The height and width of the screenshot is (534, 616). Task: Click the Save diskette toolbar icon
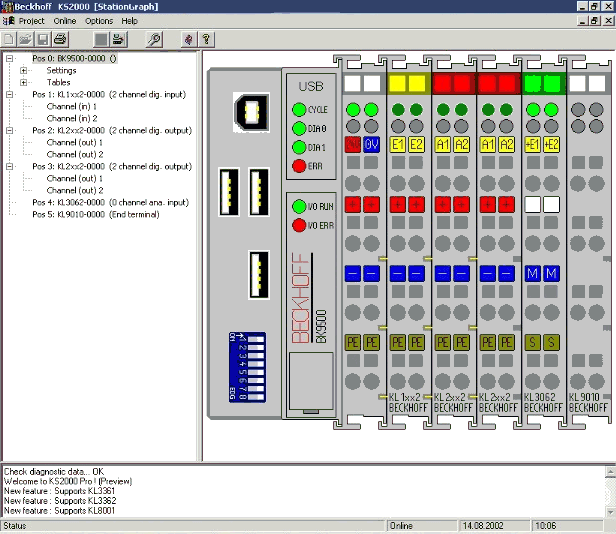[x=43, y=40]
